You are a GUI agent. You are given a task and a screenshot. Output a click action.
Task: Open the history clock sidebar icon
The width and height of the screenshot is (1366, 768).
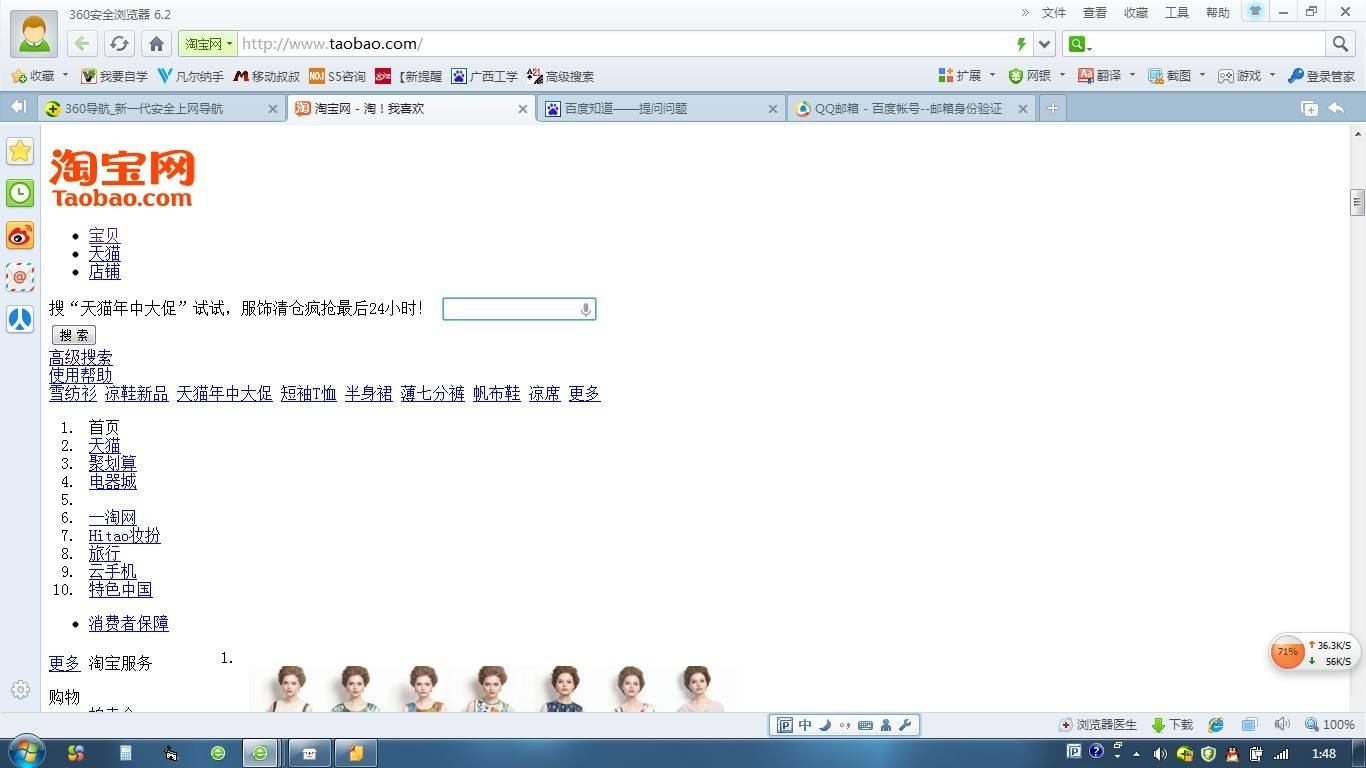[x=20, y=193]
